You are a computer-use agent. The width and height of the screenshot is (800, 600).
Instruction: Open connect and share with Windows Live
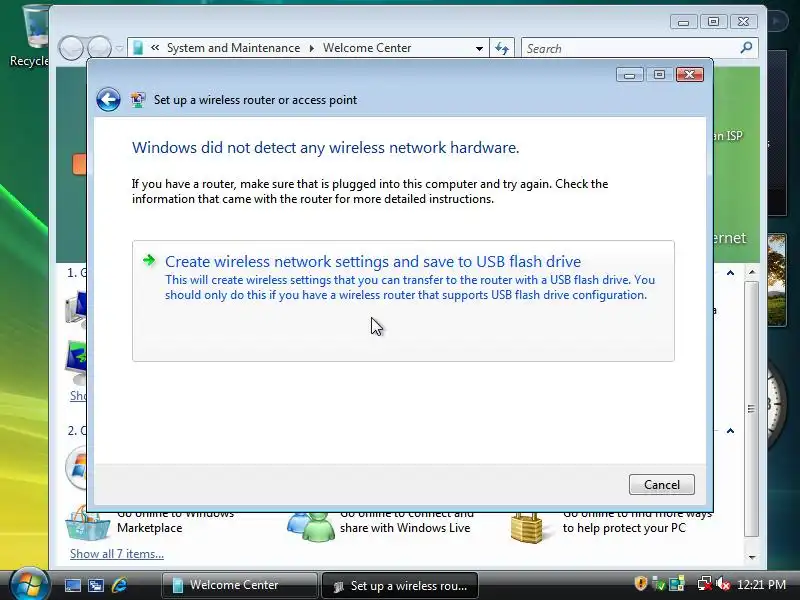[407, 520]
